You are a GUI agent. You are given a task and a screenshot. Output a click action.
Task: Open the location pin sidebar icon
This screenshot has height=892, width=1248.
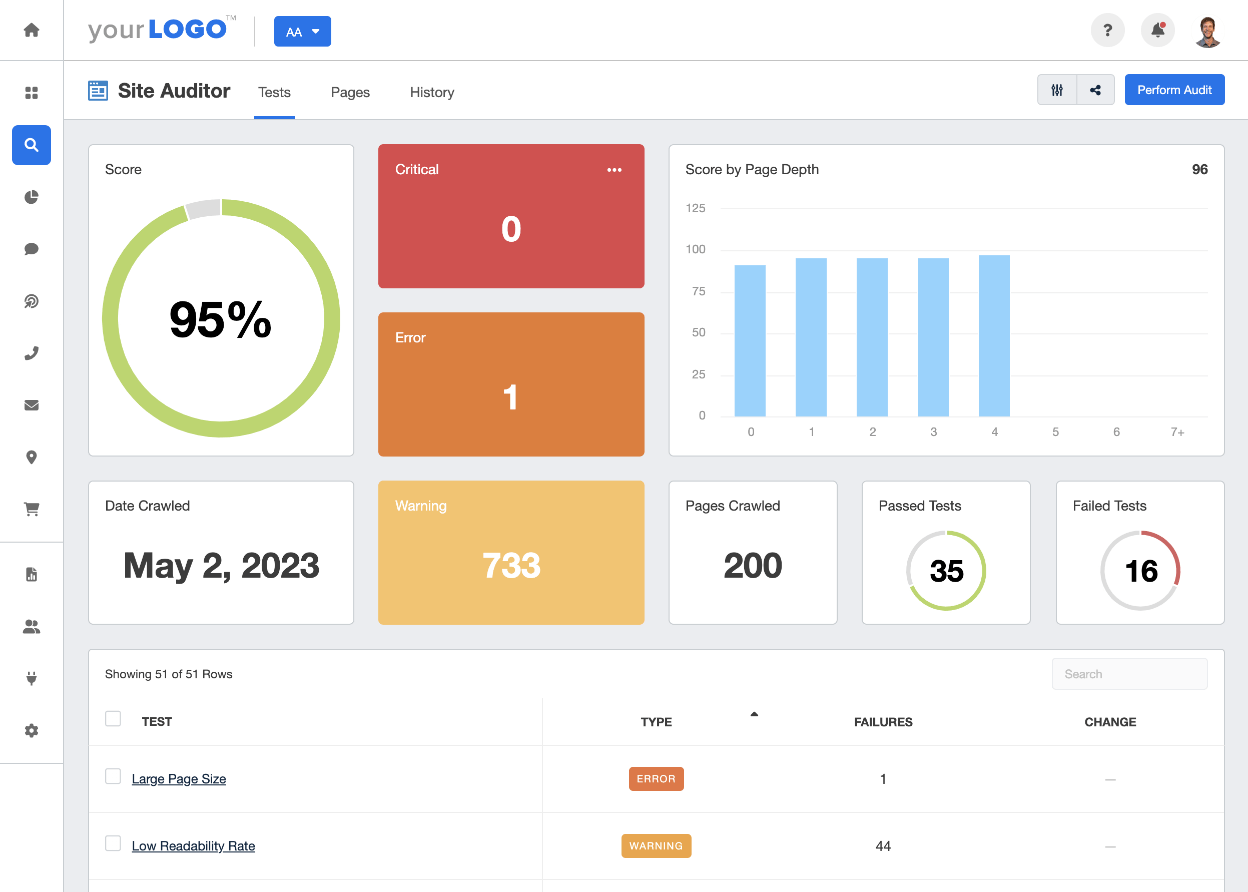click(x=31, y=457)
